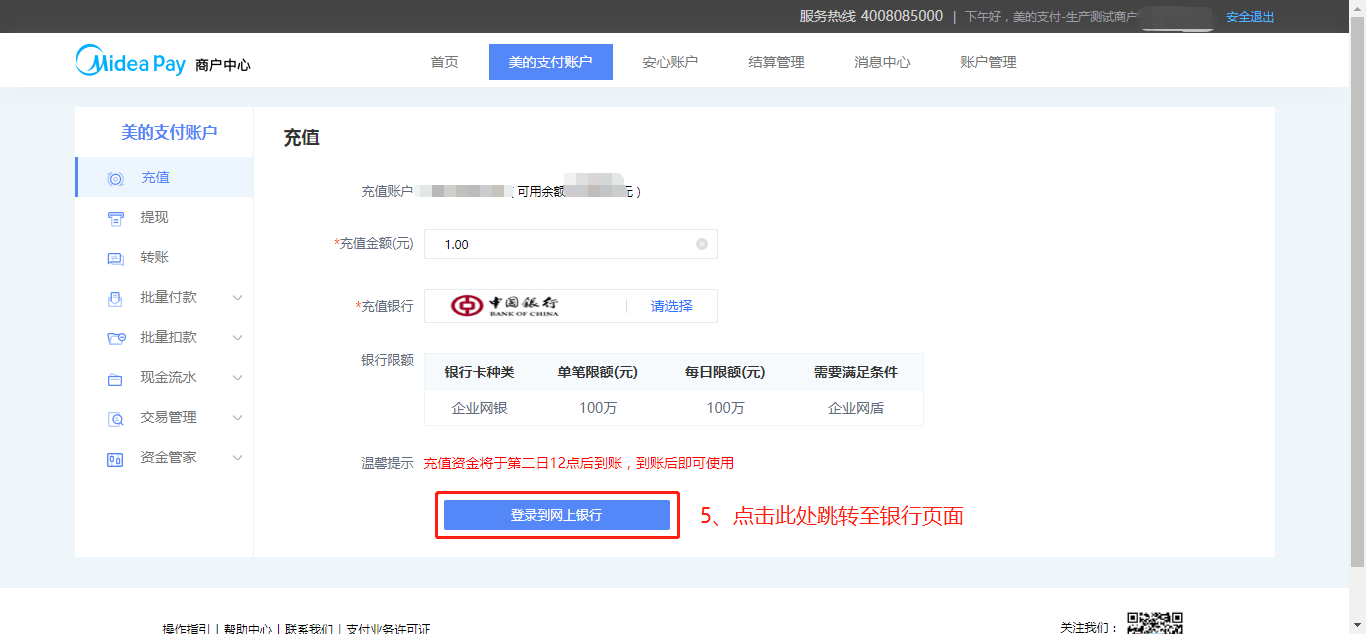Click the 批量付款 batch payment icon

pyautogui.click(x=116, y=299)
